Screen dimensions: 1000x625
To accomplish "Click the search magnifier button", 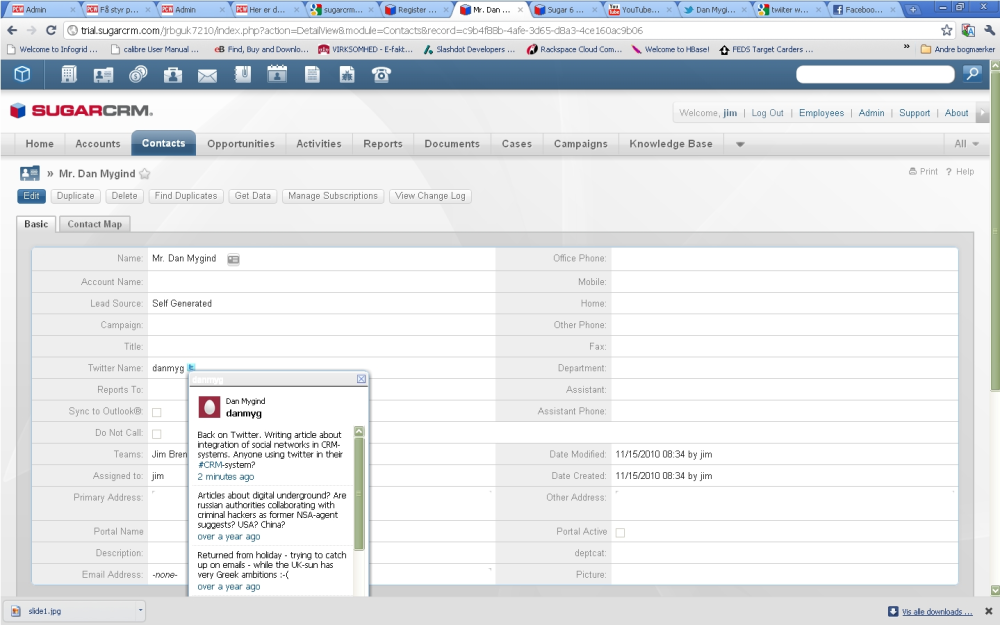I will pos(973,74).
